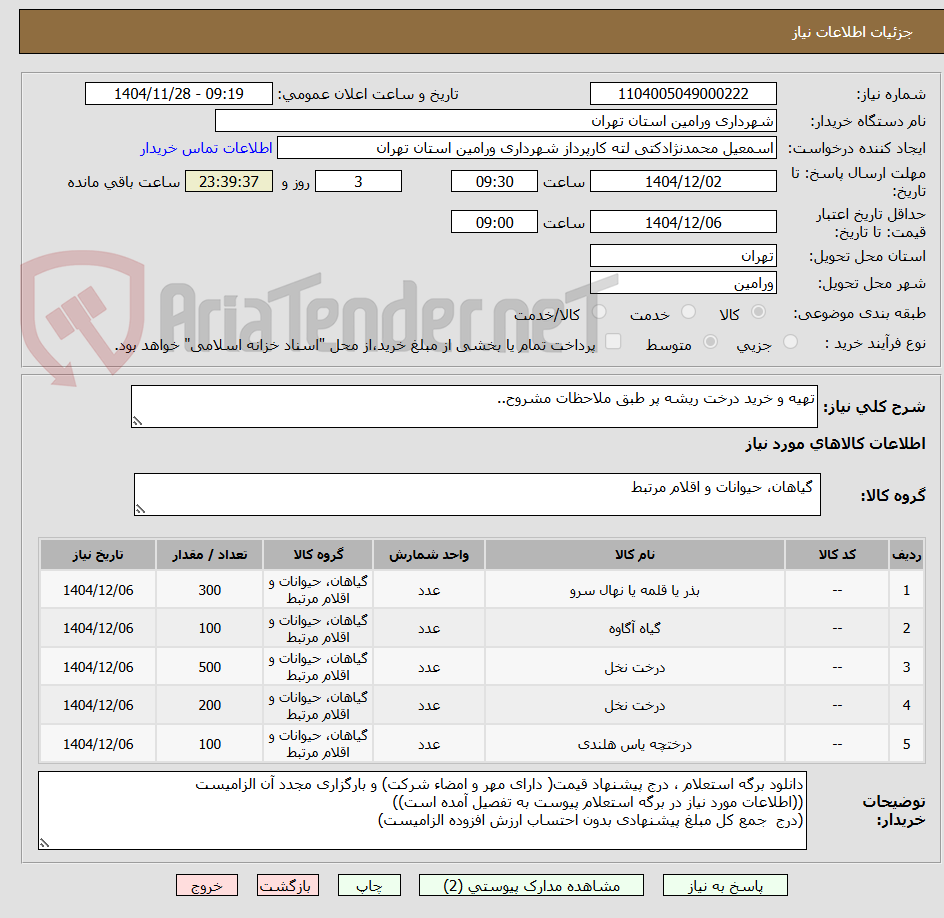Click quantity 100 in the گیاه آگاوه row
944x918 pixels.
pos(210,628)
